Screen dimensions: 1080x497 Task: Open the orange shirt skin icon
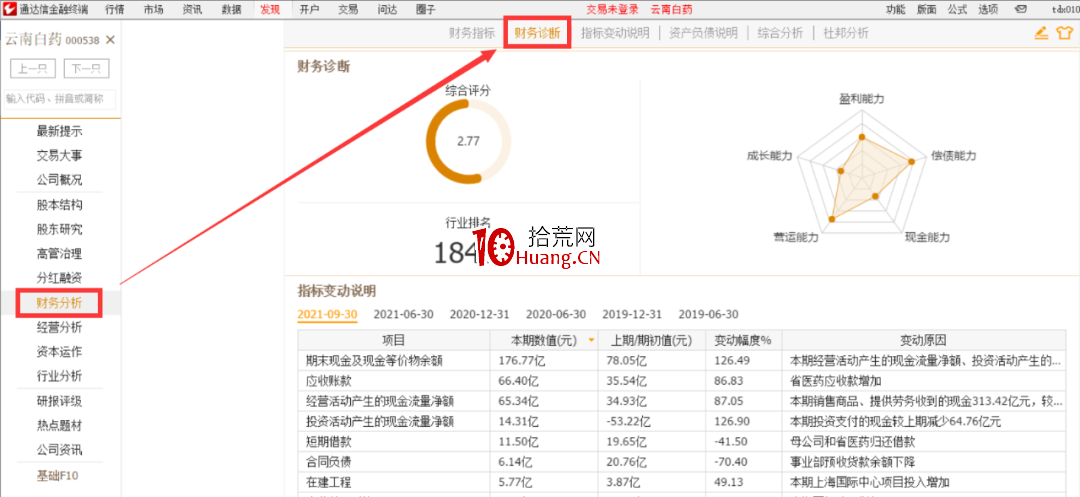(1064, 33)
